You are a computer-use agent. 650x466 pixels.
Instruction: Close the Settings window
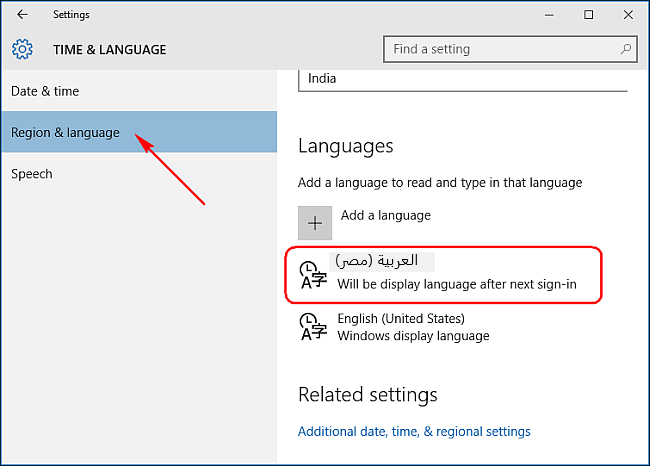(628, 15)
